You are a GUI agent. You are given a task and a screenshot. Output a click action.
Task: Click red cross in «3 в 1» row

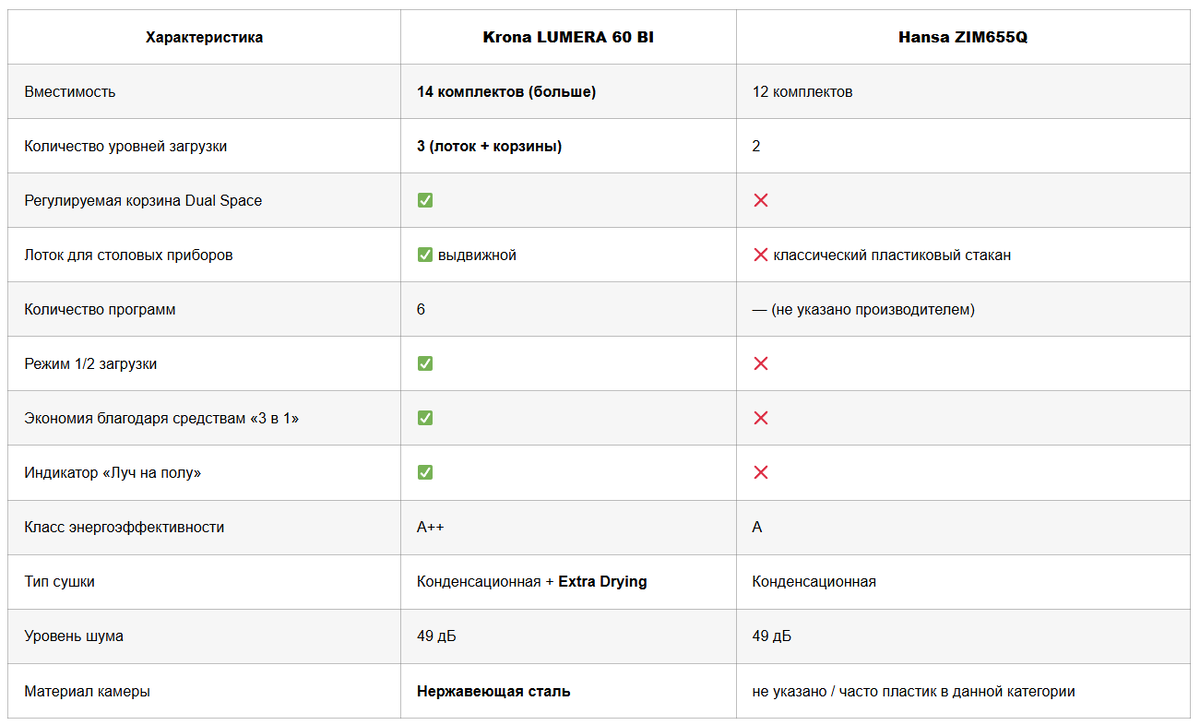click(x=760, y=418)
